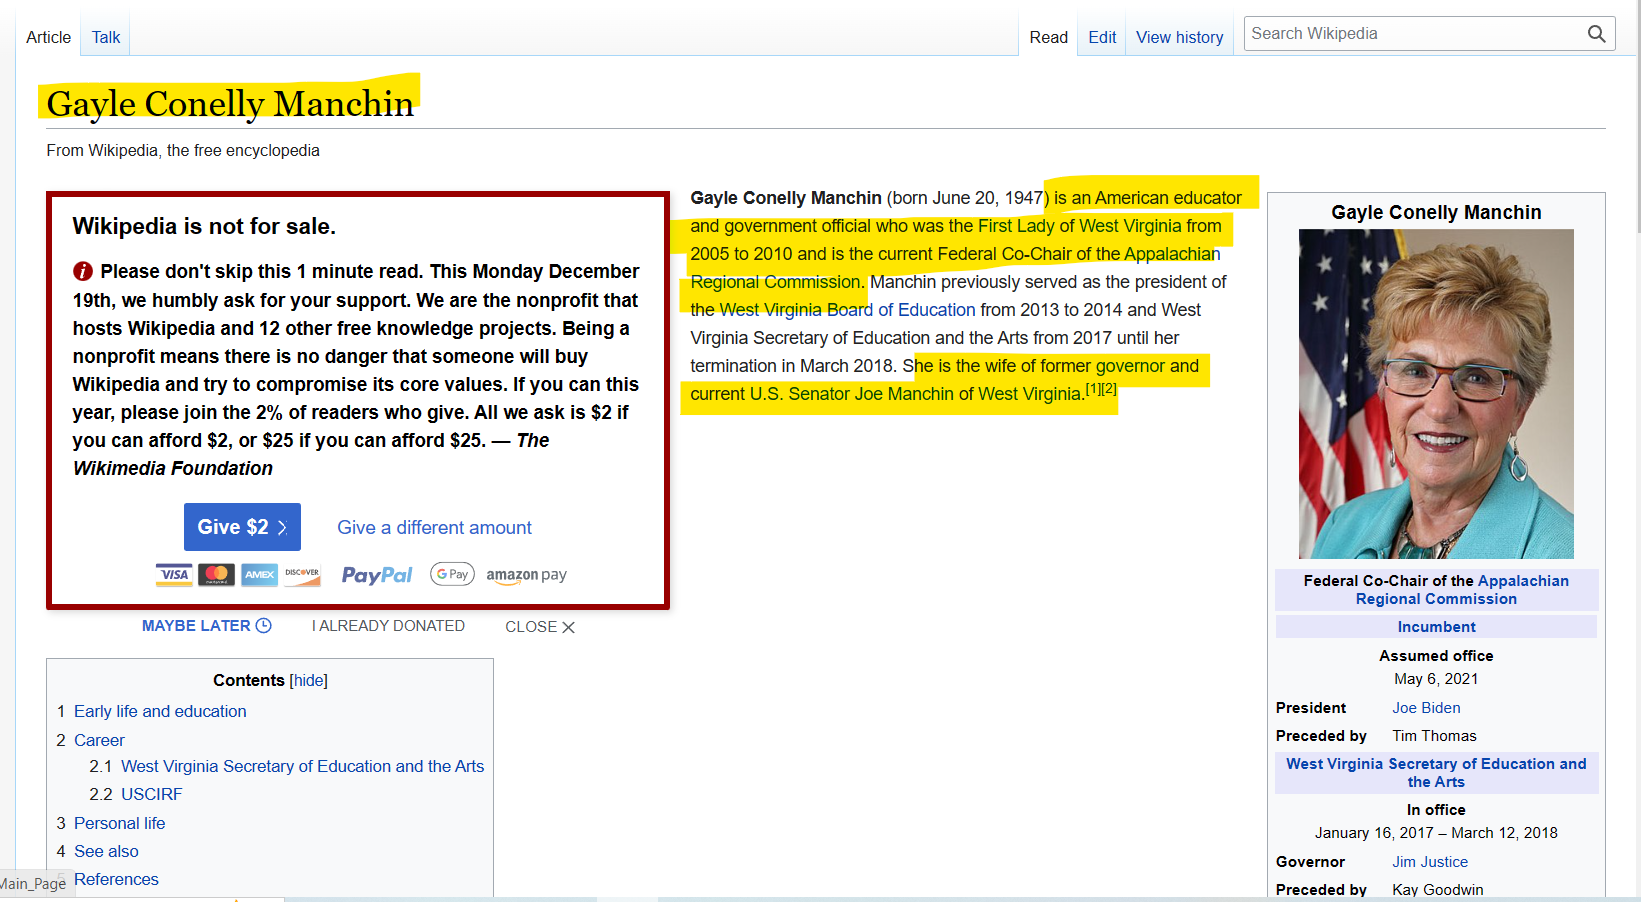Click citation reference [2]
The height and width of the screenshot is (902, 1641).
(x=1109, y=389)
